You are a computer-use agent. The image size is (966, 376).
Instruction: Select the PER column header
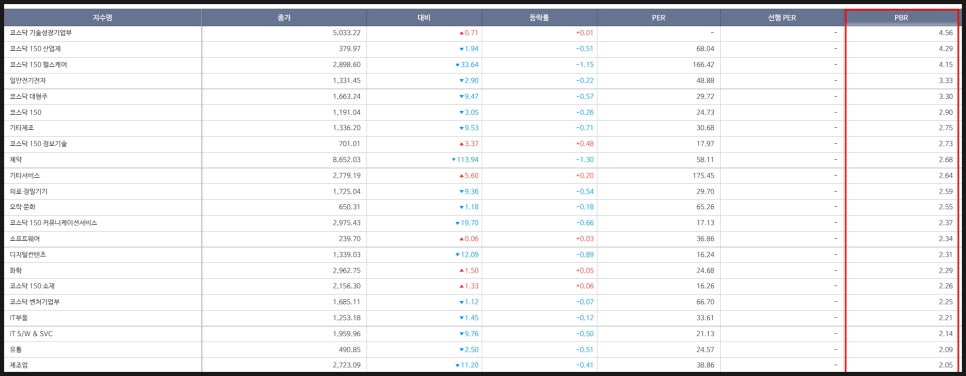[x=659, y=18]
